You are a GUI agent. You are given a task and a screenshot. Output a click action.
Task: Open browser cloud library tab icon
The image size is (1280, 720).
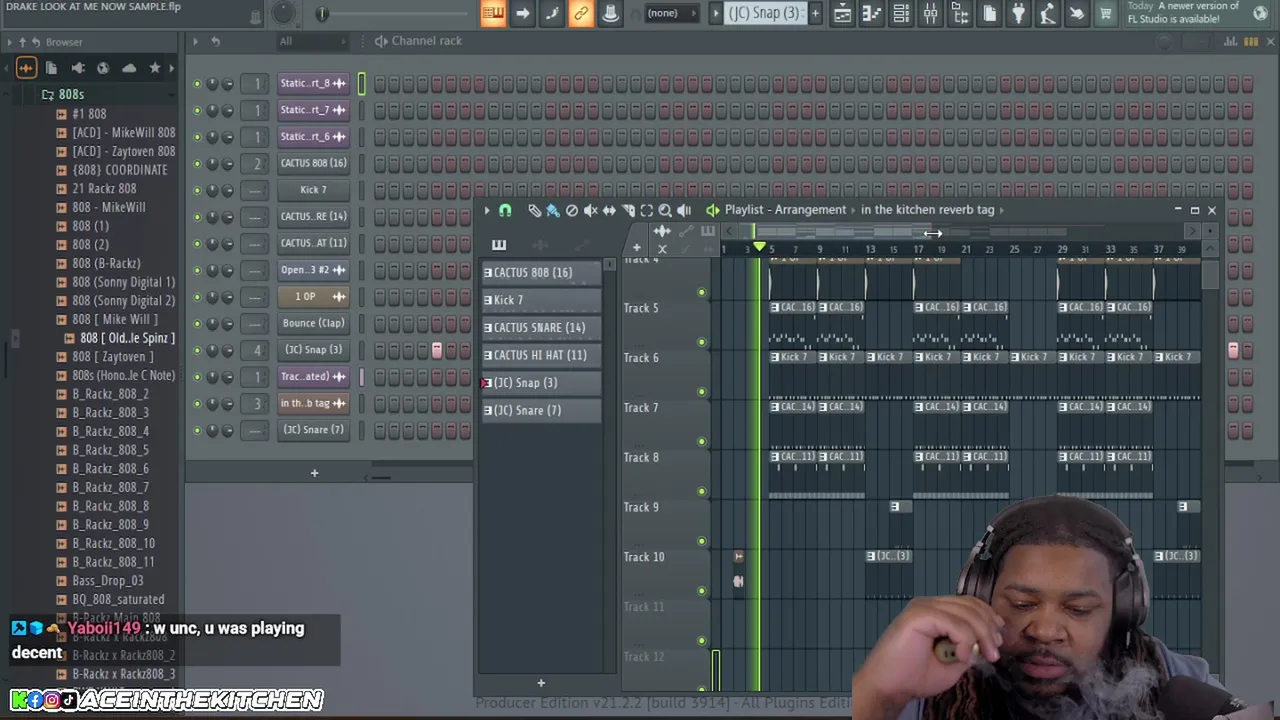(x=128, y=68)
